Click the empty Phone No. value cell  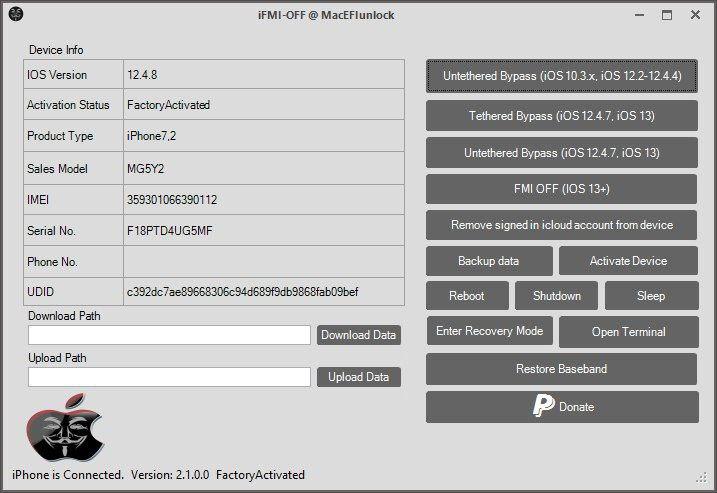pyautogui.click(x=264, y=262)
